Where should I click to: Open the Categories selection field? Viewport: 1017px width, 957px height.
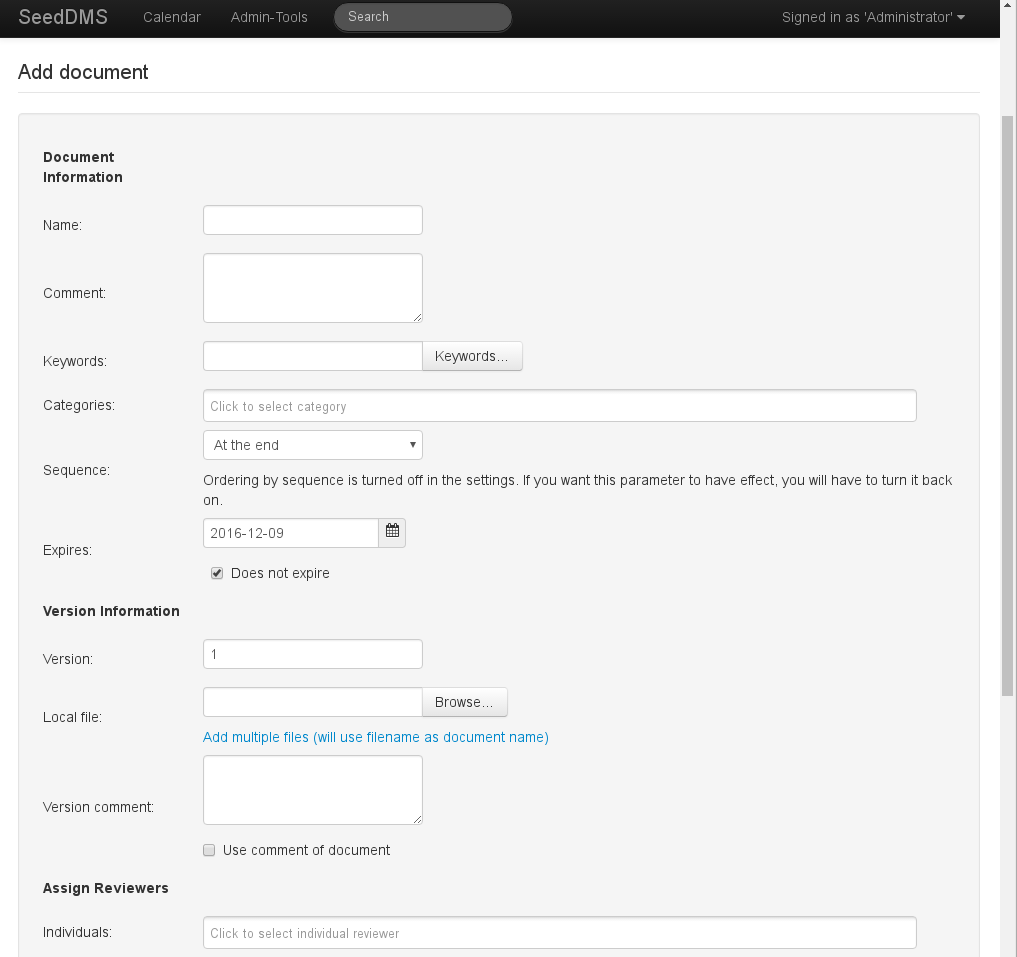point(559,406)
